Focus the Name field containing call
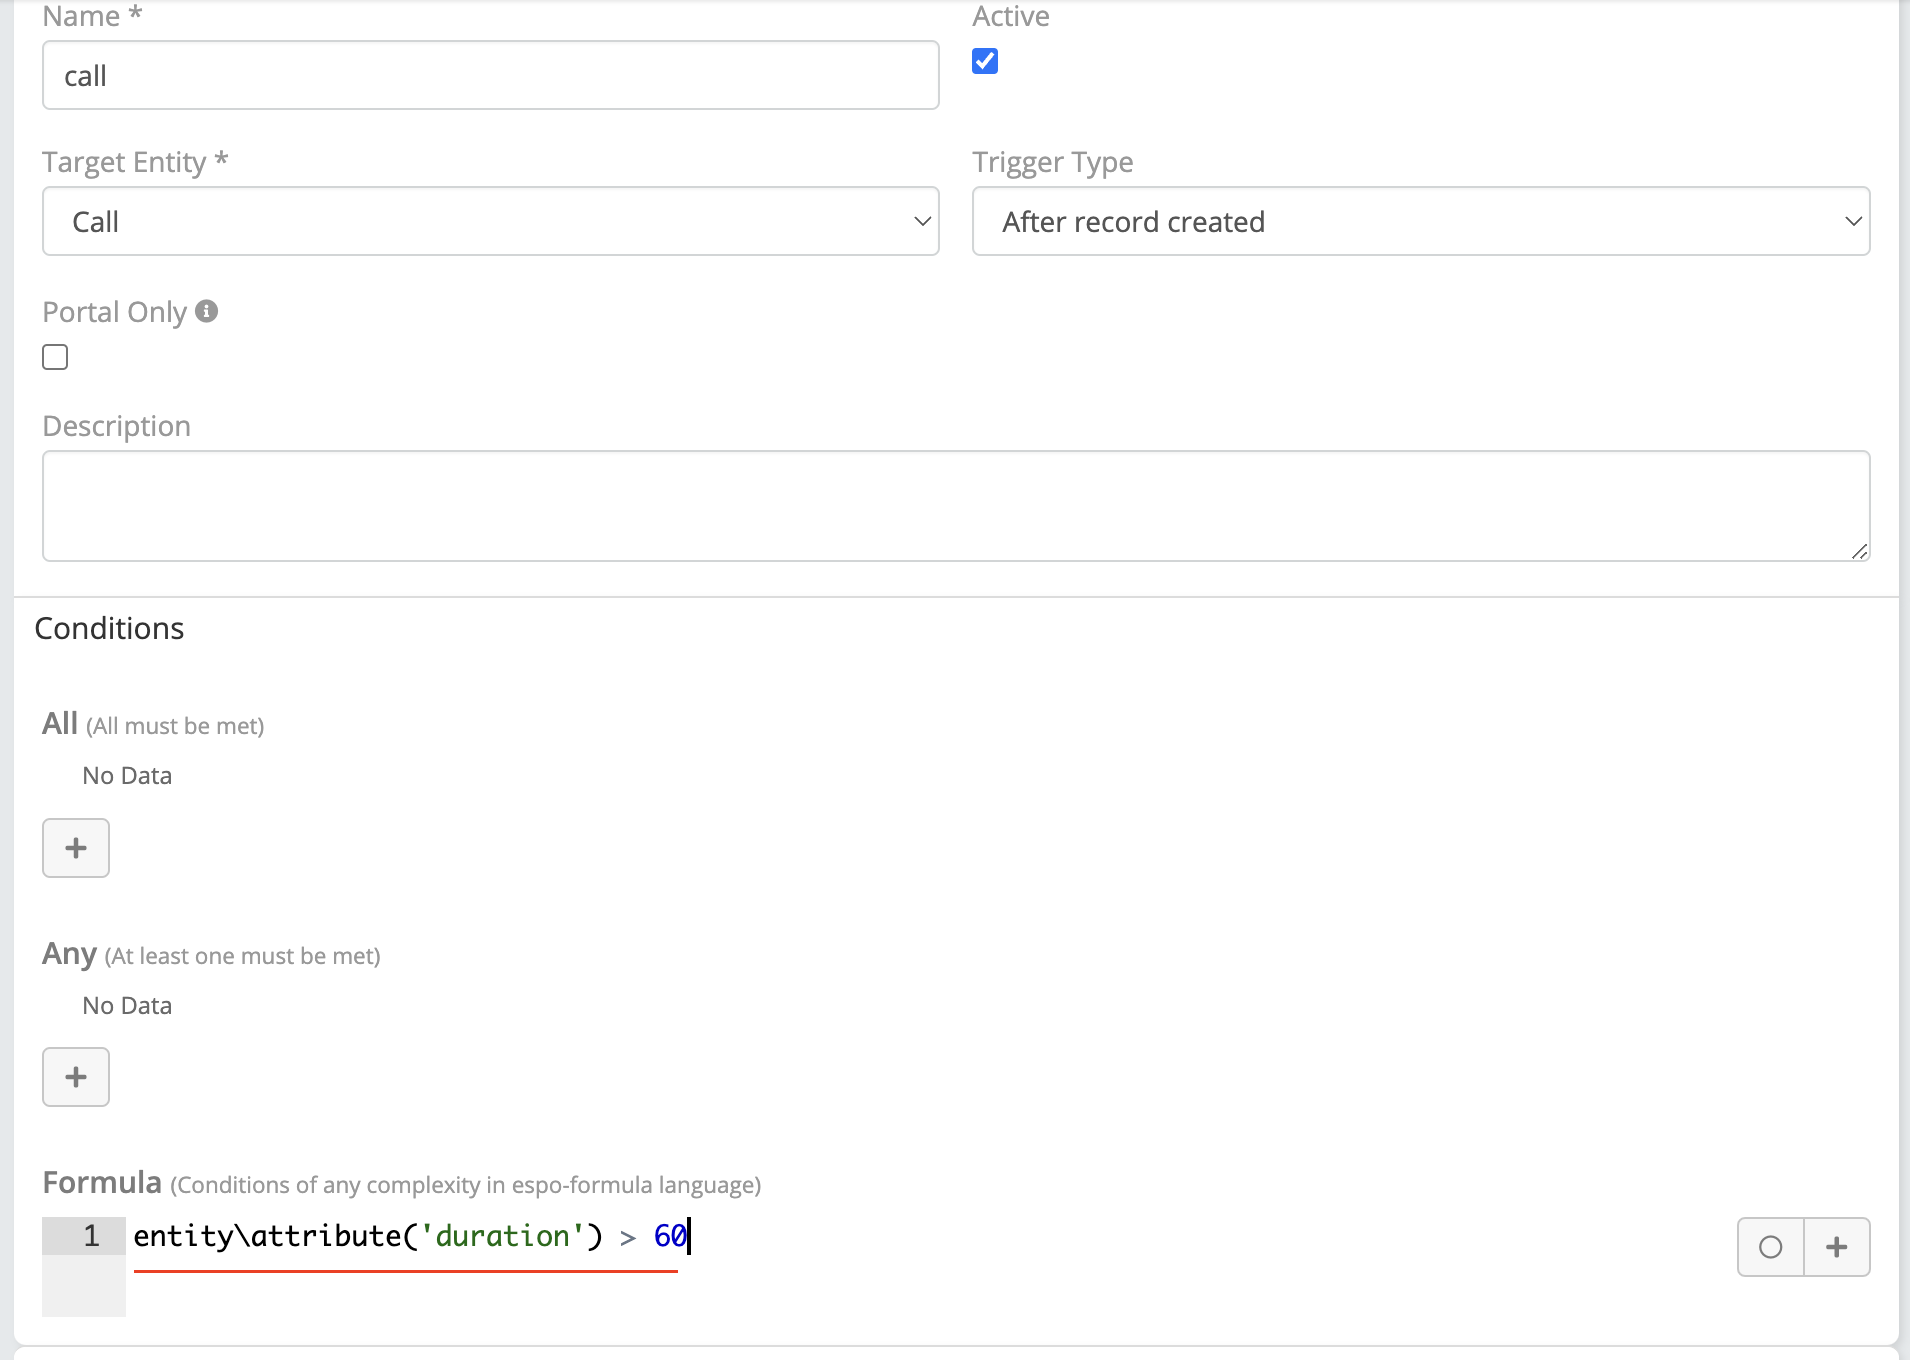The height and width of the screenshot is (1360, 1910). 490,76
